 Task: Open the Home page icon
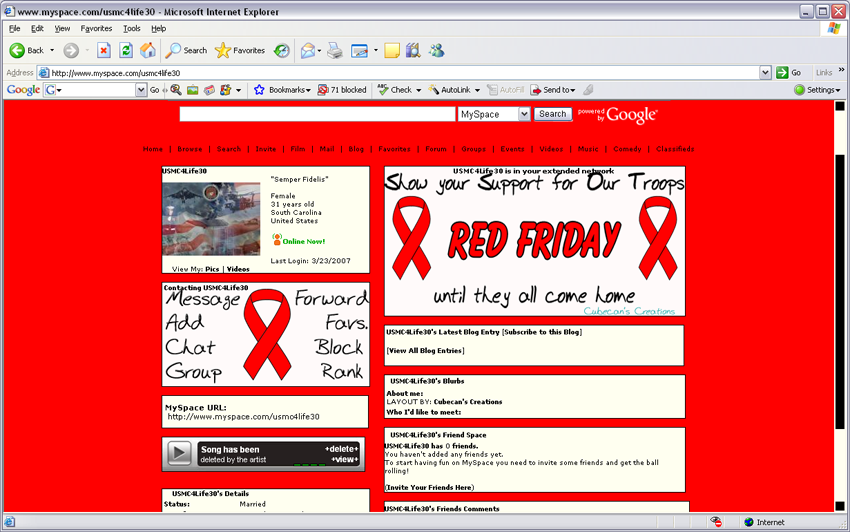point(147,50)
